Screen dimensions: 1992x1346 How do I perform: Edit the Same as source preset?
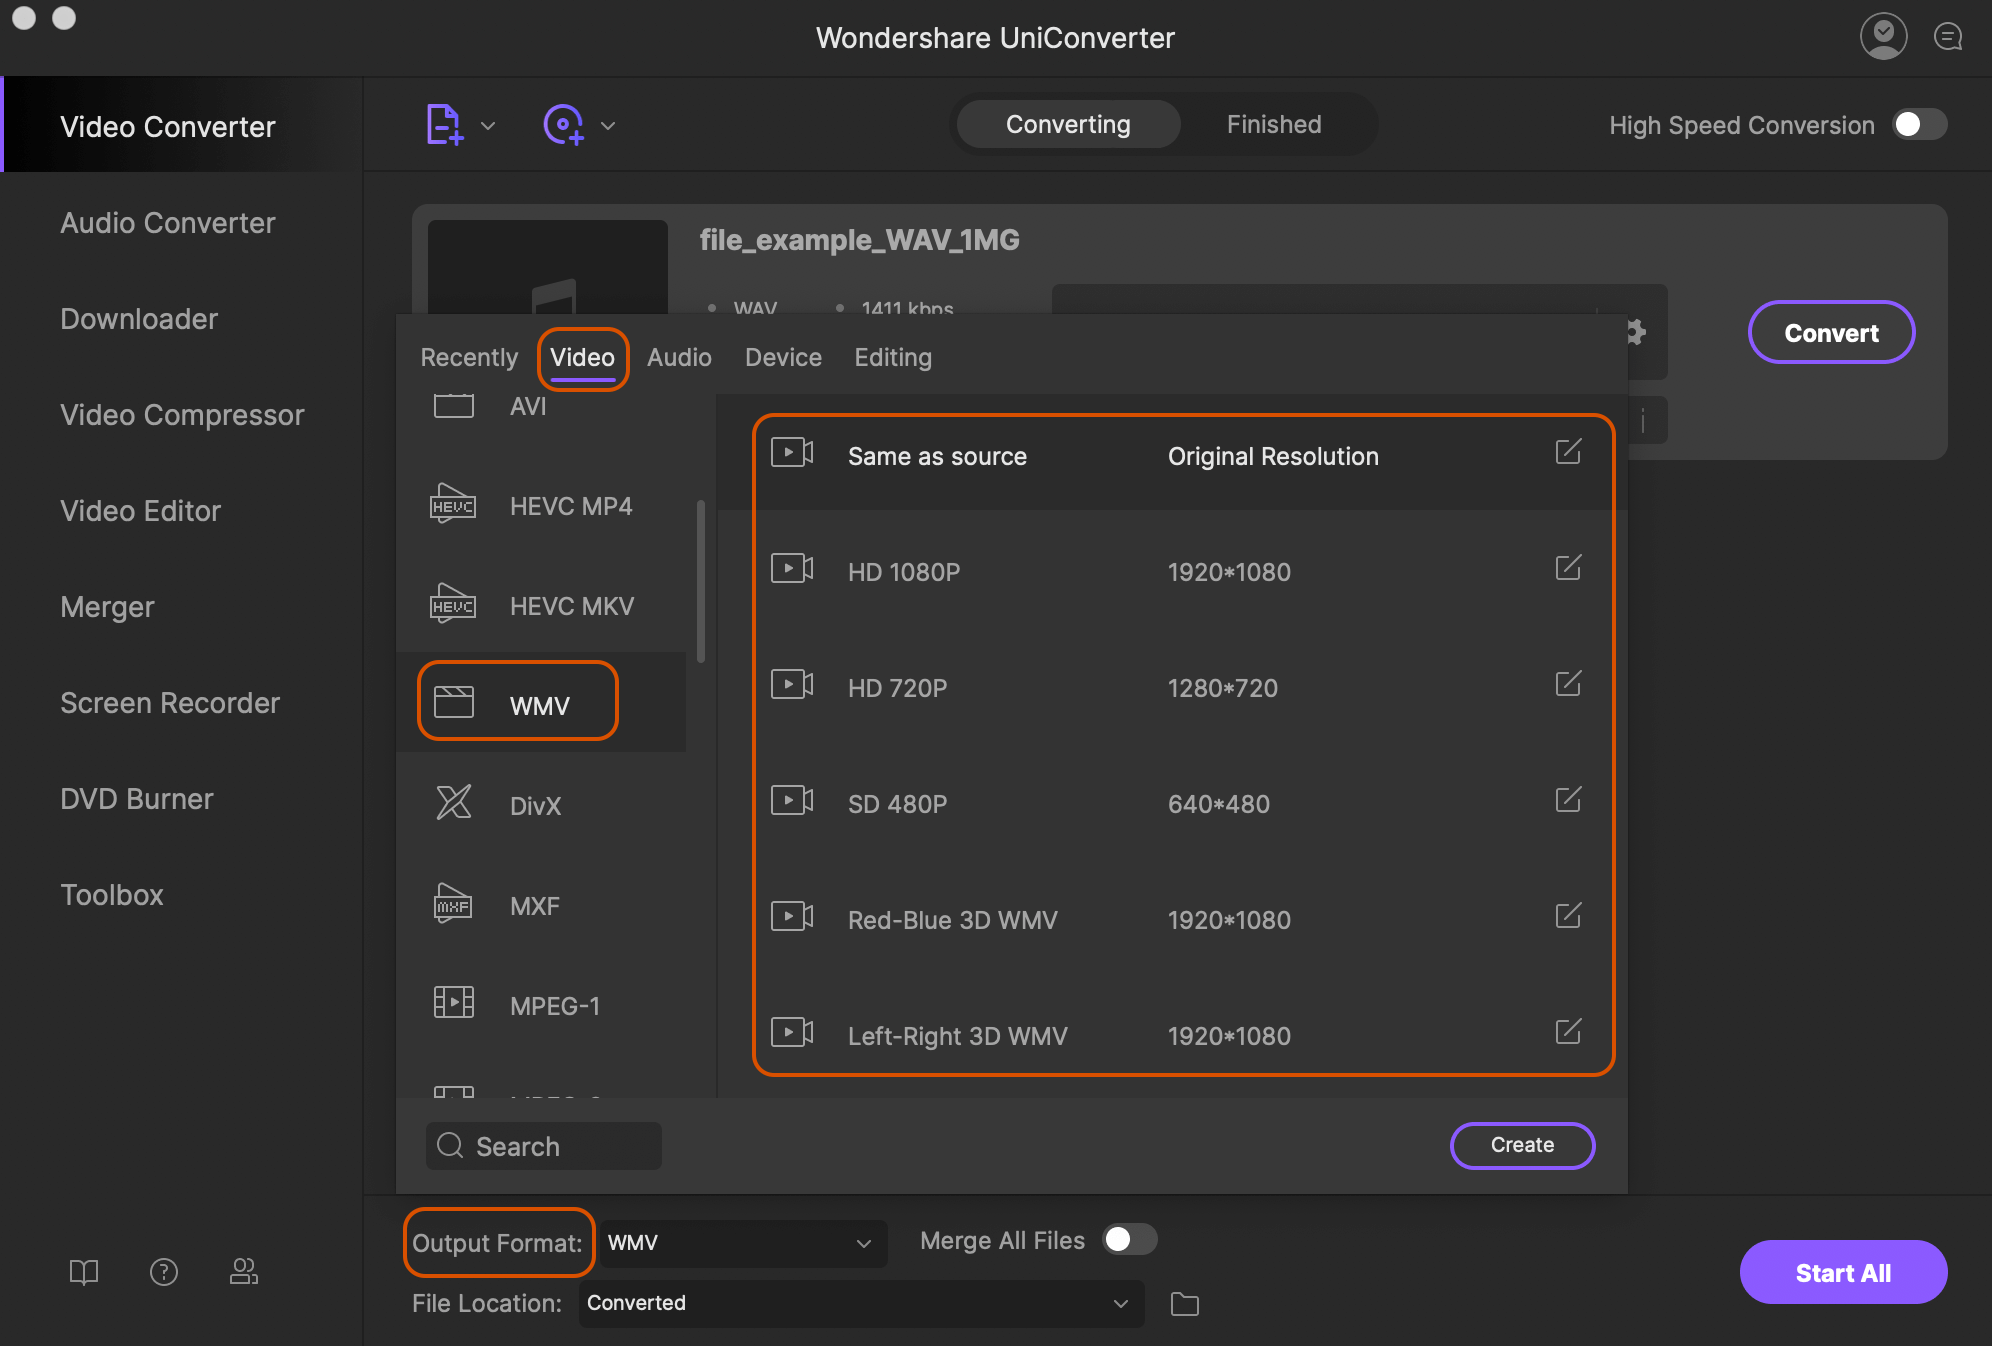click(x=1568, y=452)
